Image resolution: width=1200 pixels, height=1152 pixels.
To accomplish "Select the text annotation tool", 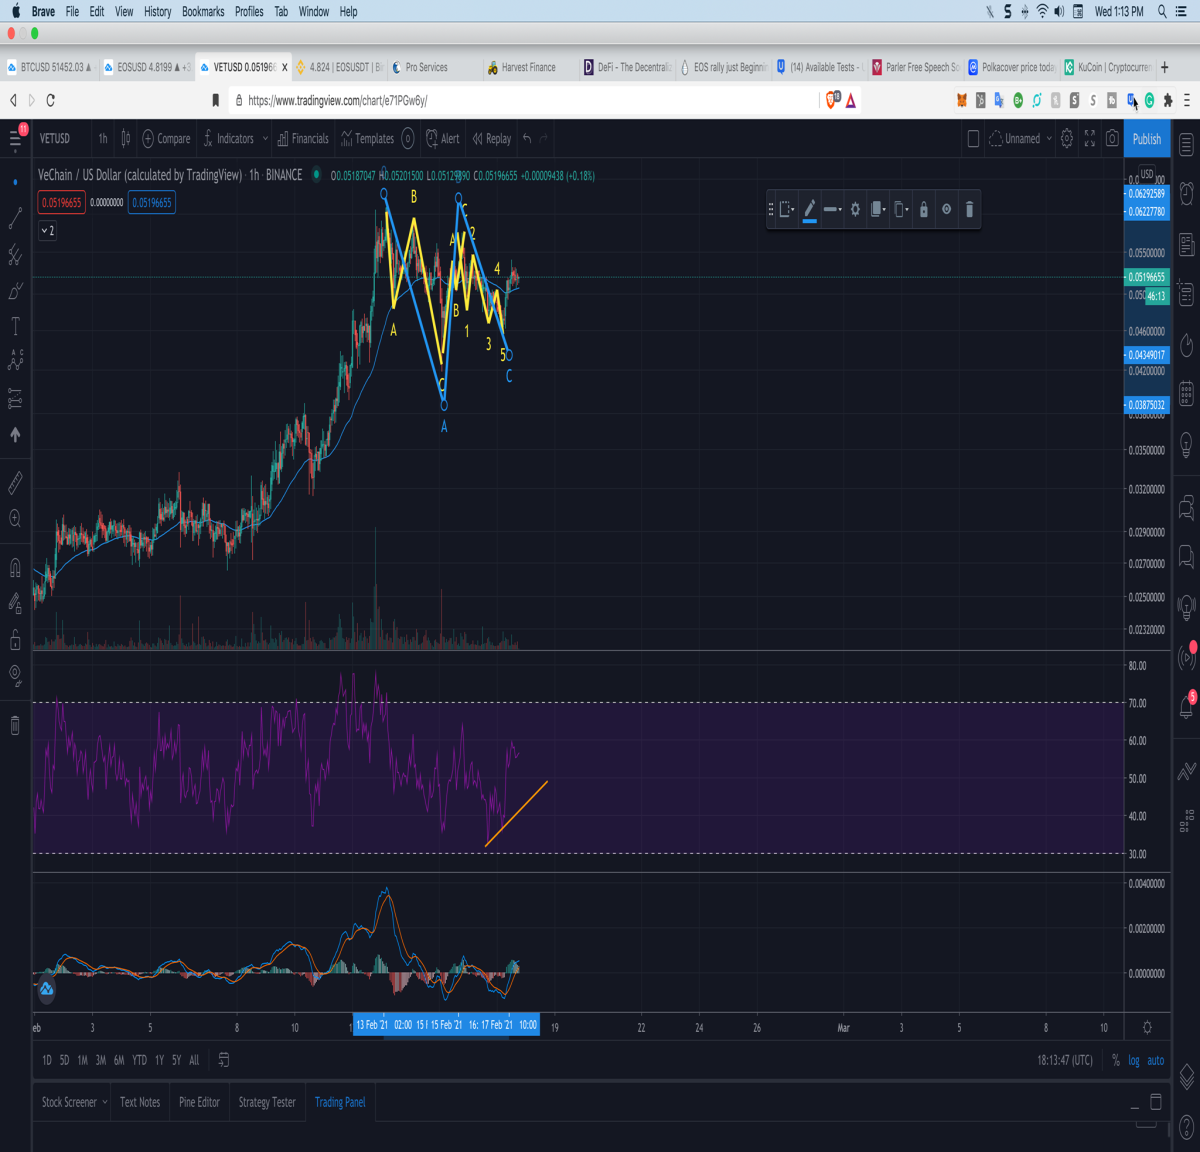I will (x=15, y=326).
